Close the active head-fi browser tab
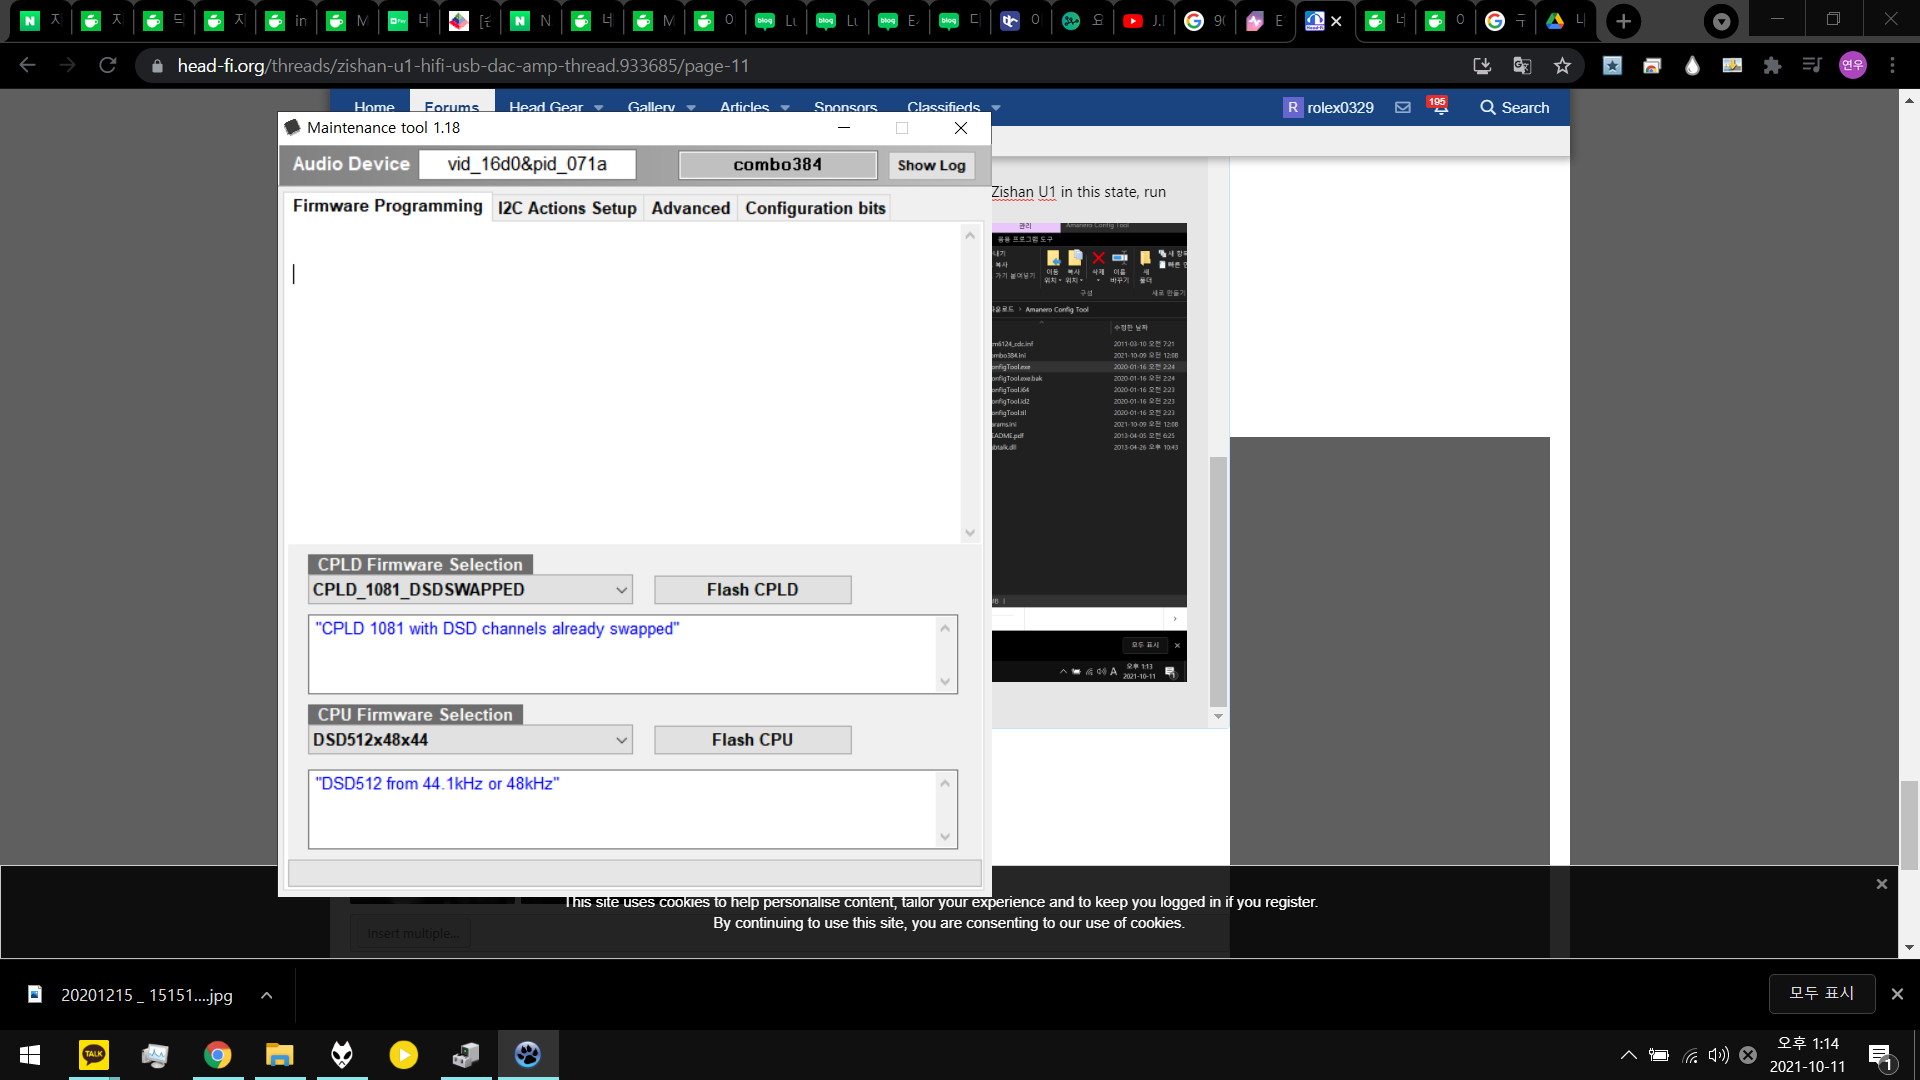 pos(1336,21)
